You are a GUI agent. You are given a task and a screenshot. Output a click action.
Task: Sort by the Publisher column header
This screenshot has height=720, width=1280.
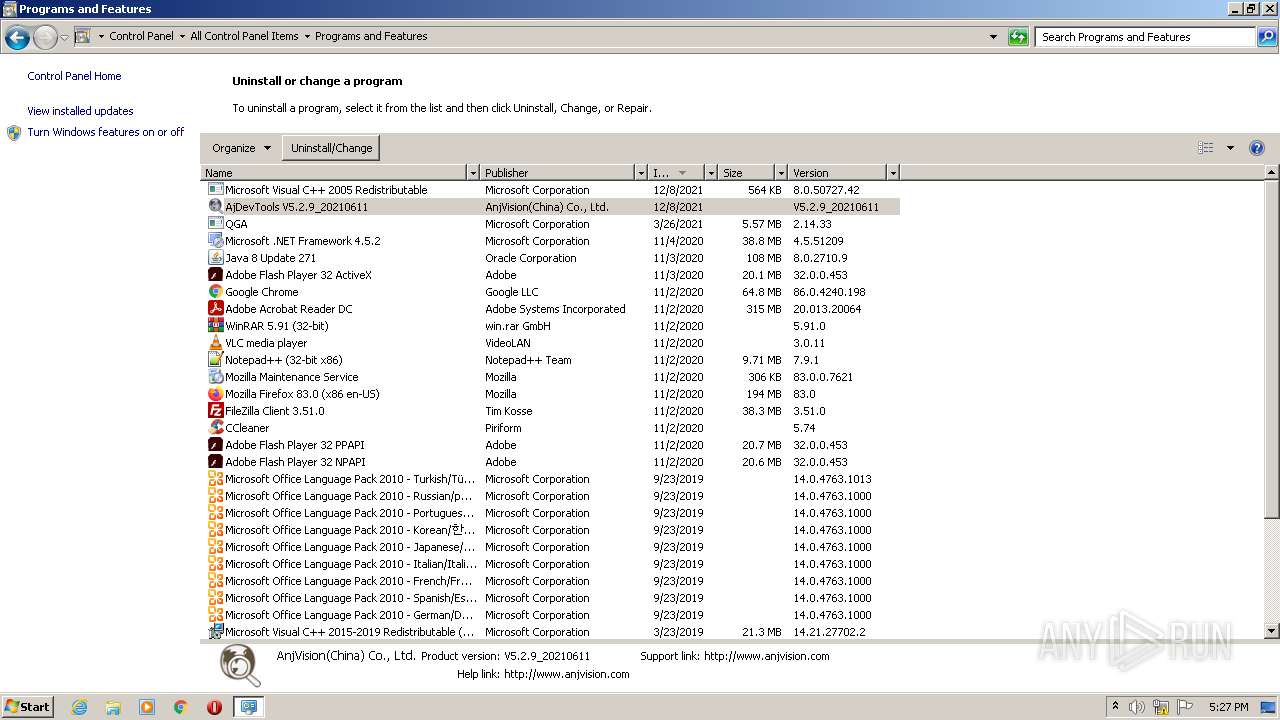[558, 173]
